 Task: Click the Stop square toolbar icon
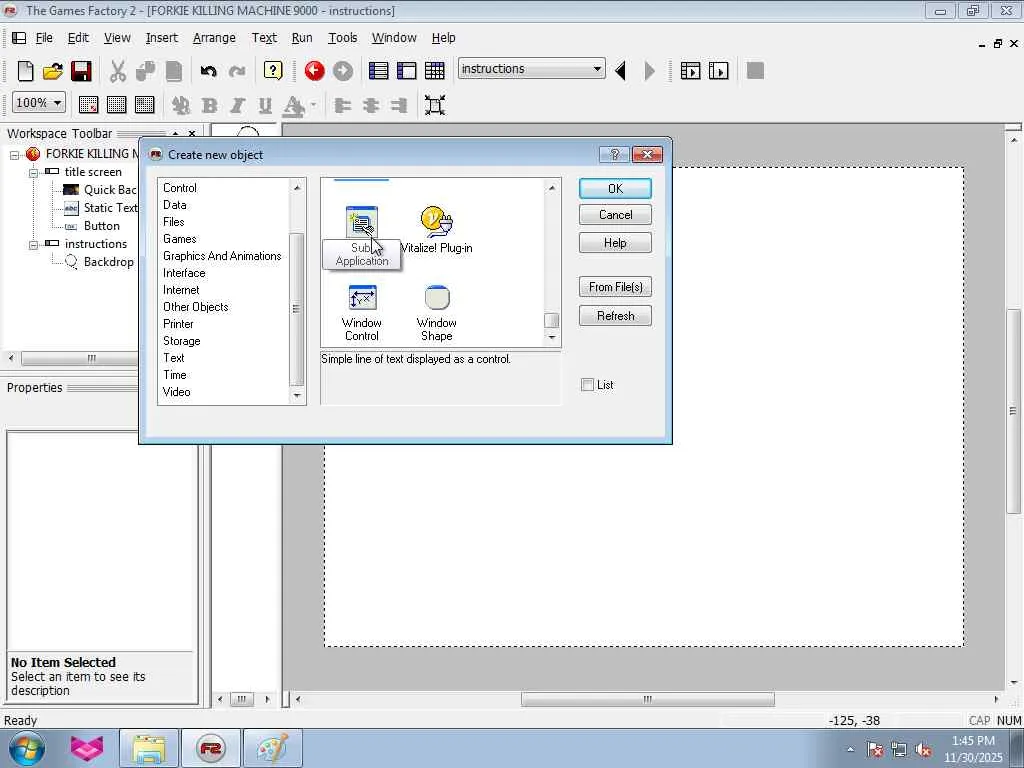pyautogui.click(x=755, y=70)
